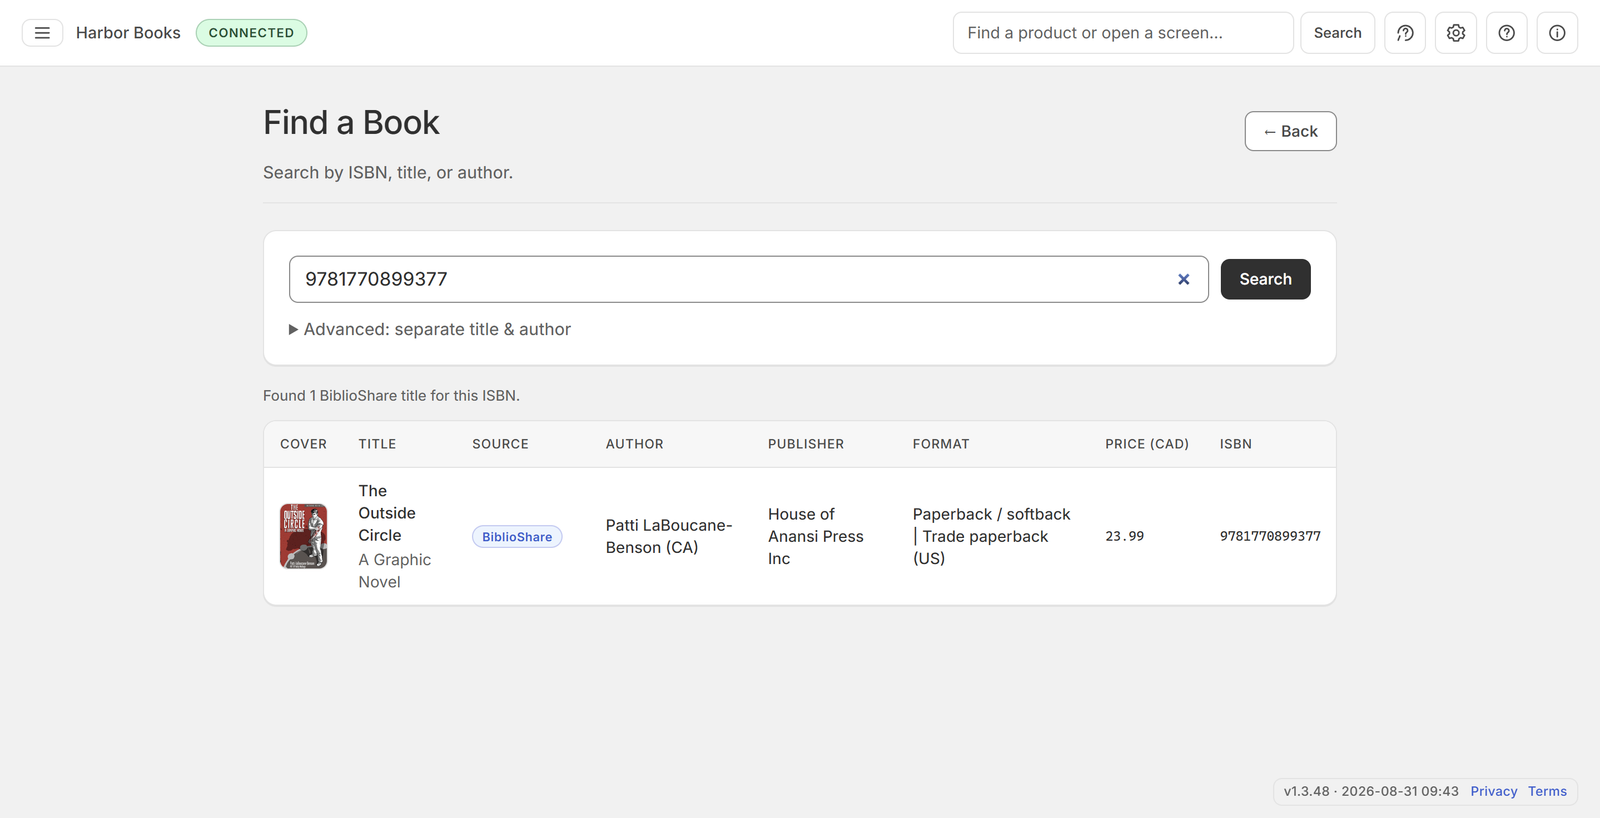Viewport: 1600px width, 818px height.
Task: Open the Terms link
Action: (x=1547, y=791)
